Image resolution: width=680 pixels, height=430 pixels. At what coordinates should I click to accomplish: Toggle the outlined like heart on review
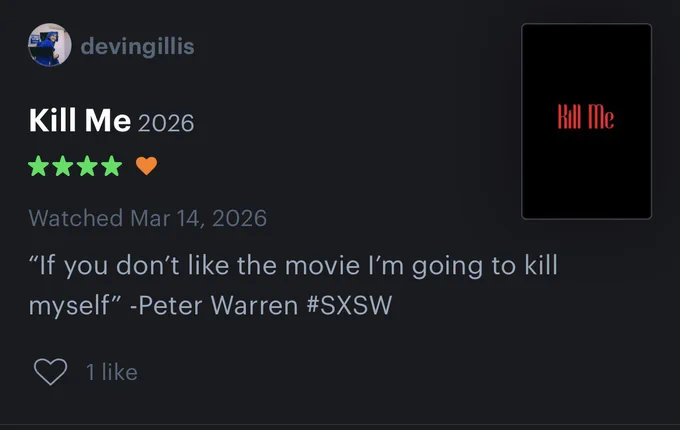coord(50,371)
